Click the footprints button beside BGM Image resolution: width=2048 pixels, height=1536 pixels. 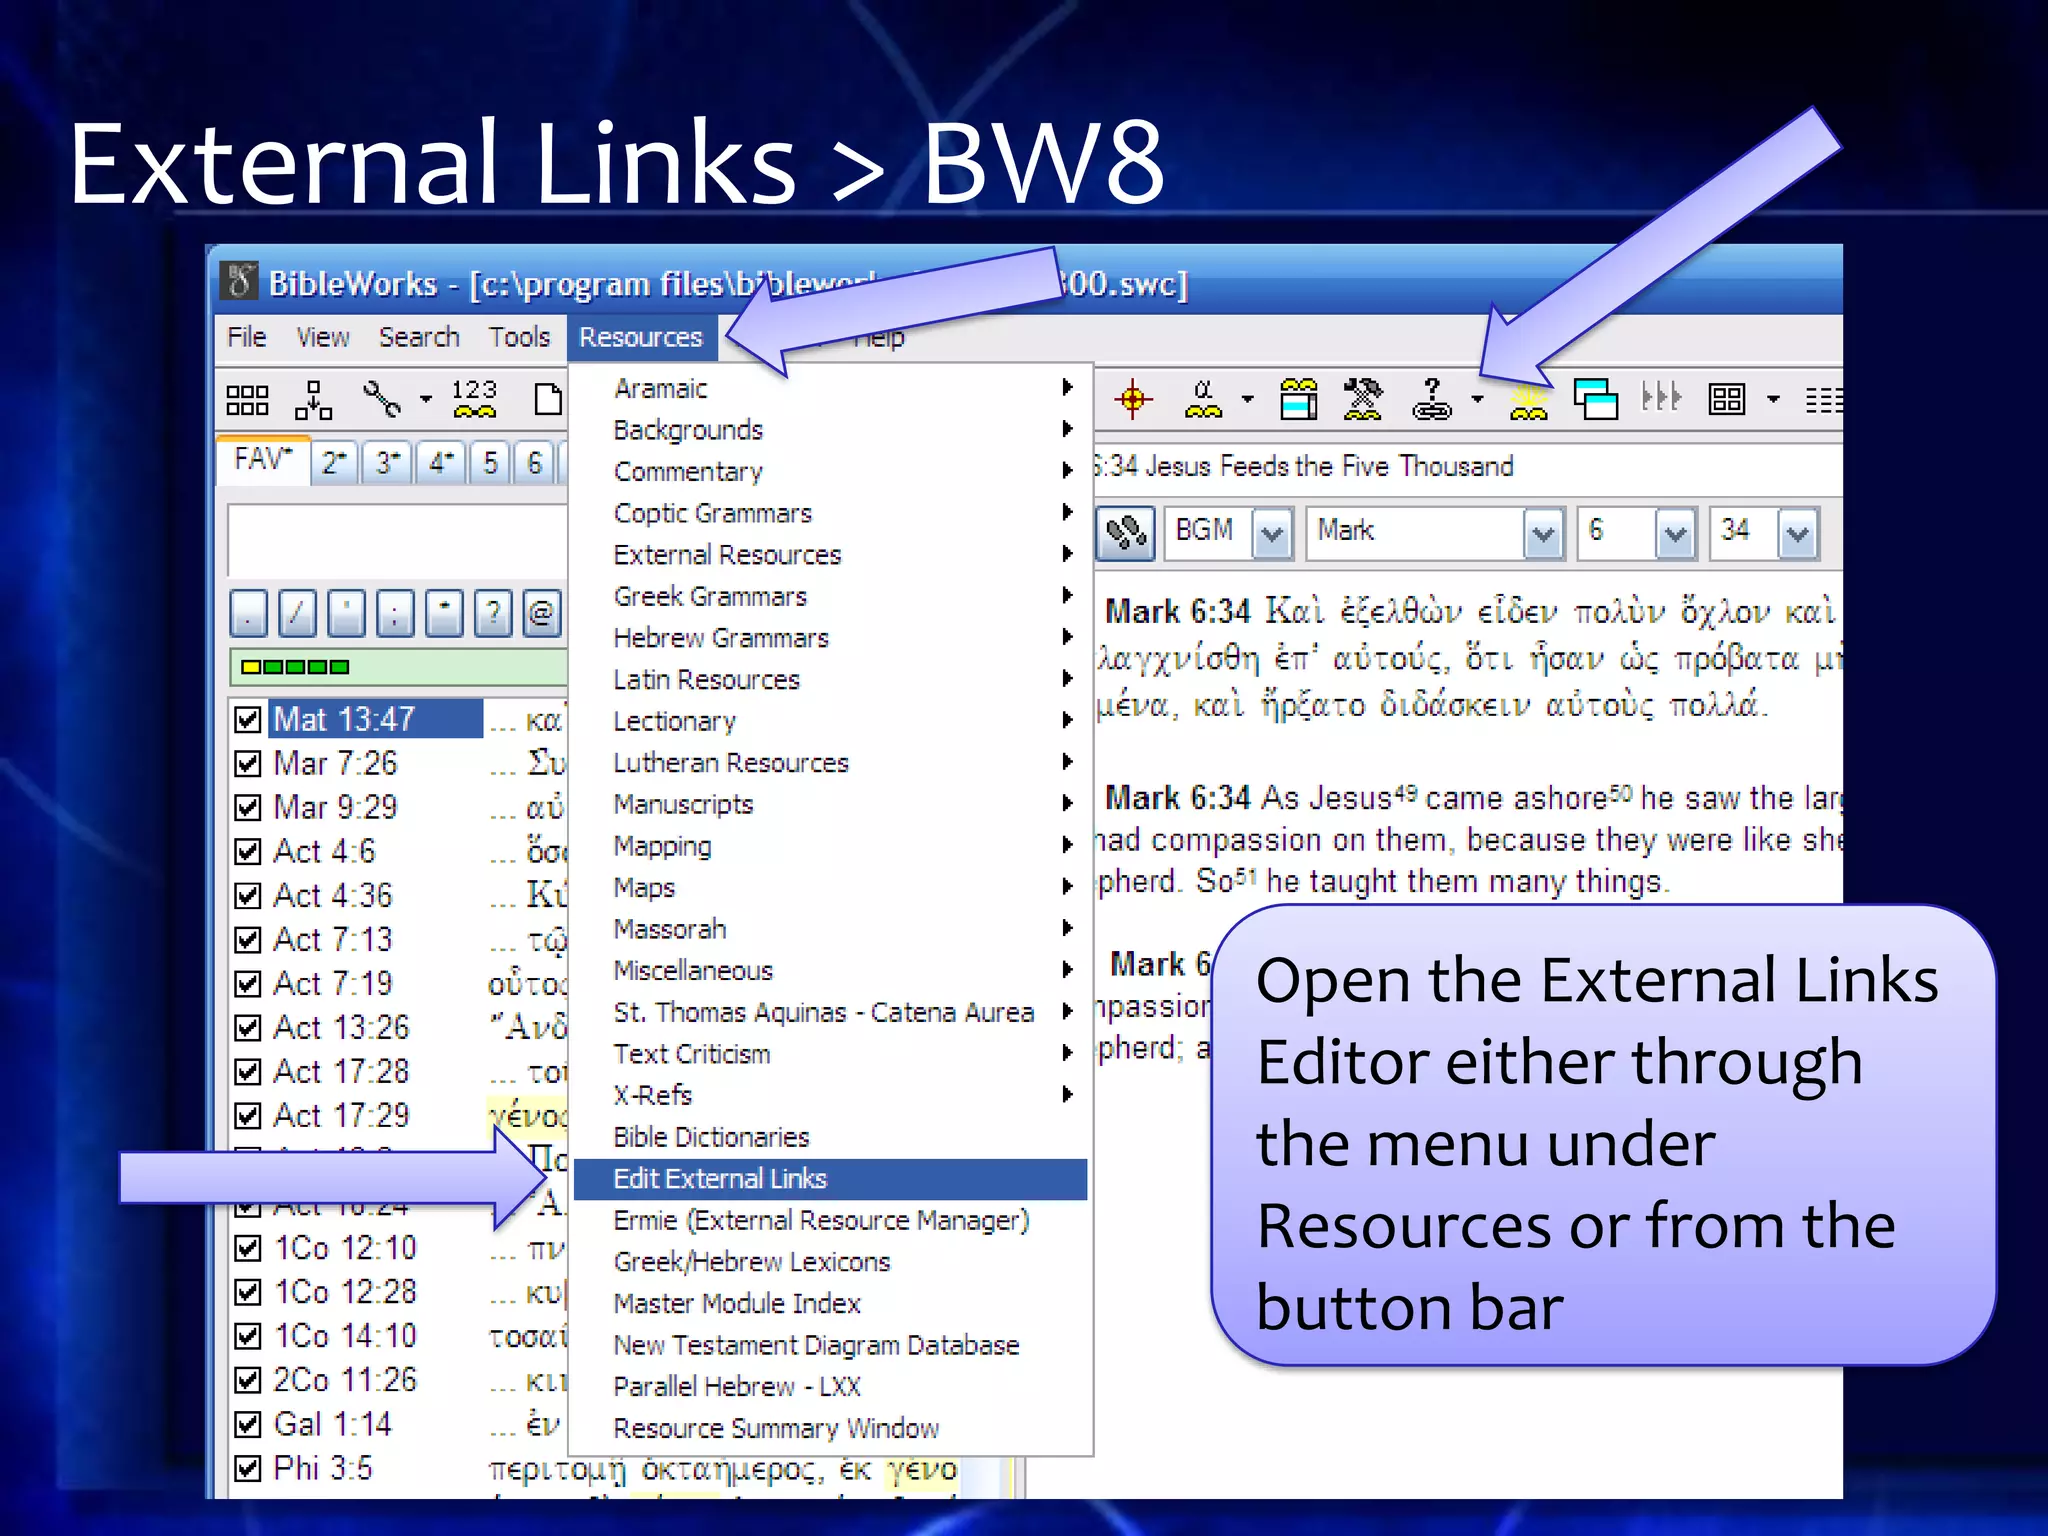[x=1126, y=532]
